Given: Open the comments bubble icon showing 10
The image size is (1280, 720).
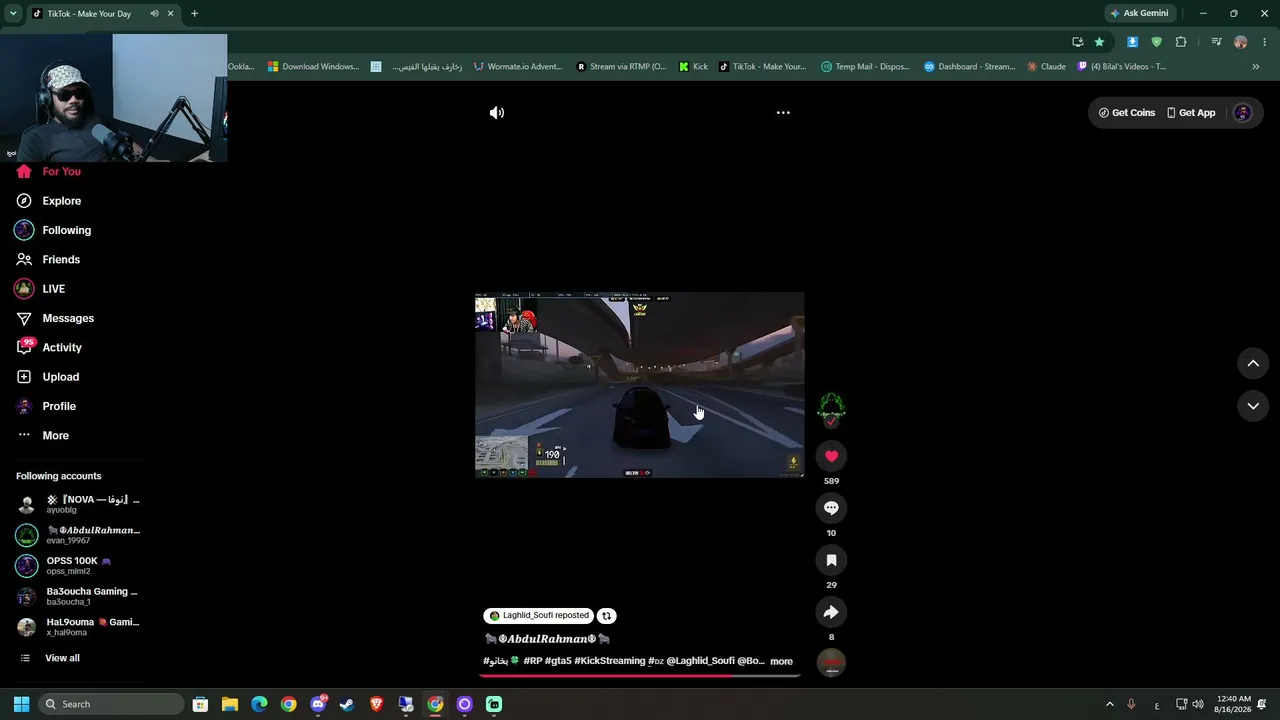Looking at the screenshot, I should pyautogui.click(x=831, y=508).
